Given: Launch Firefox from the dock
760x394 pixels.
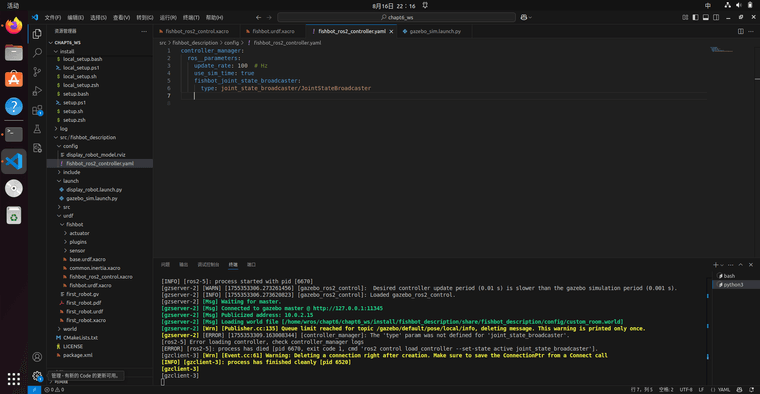Looking at the screenshot, I should click(14, 26).
